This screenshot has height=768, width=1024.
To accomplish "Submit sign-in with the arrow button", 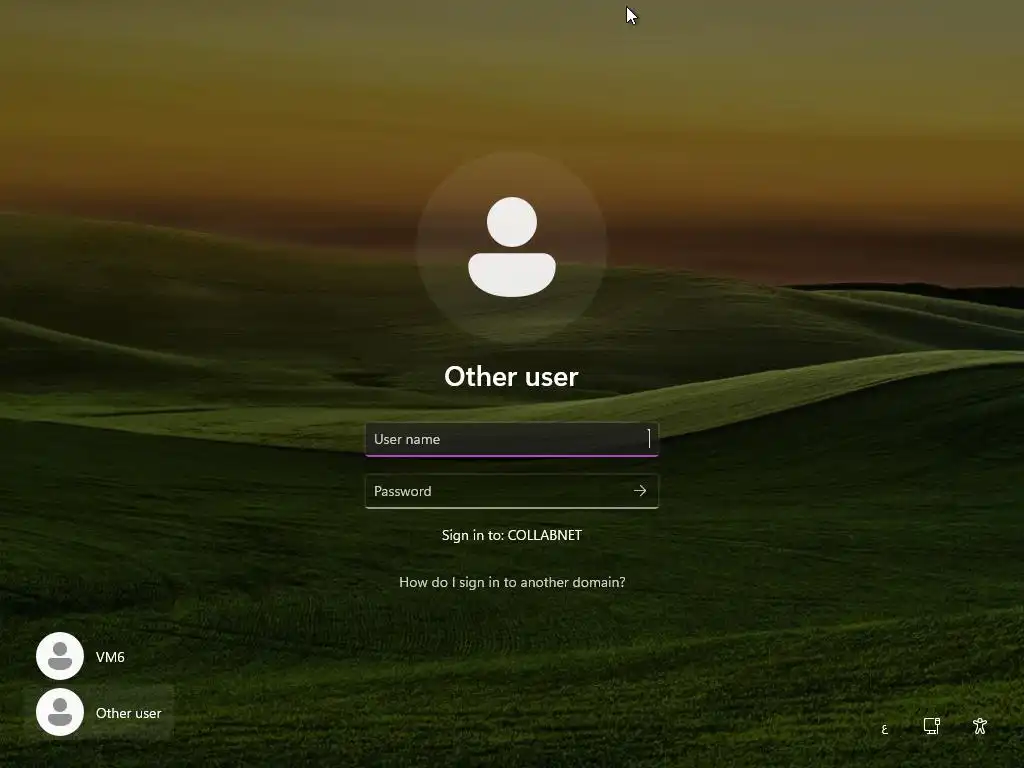I will tap(640, 491).
